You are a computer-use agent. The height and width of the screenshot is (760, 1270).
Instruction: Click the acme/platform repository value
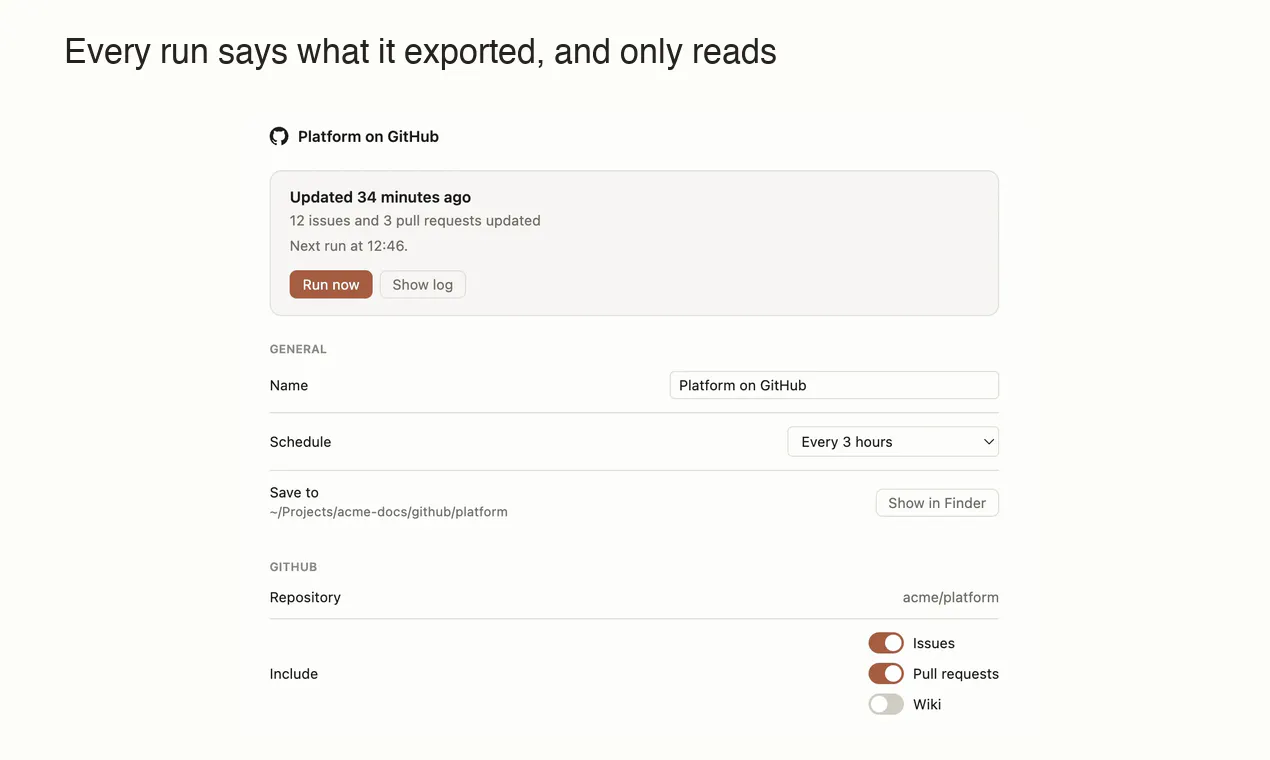(x=950, y=597)
